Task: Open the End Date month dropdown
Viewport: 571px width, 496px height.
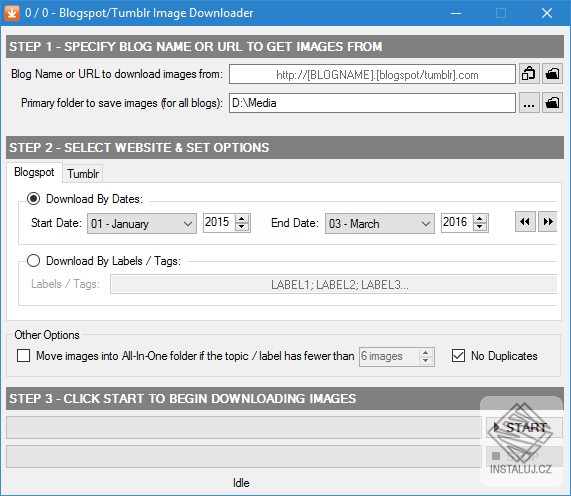Action: point(379,223)
